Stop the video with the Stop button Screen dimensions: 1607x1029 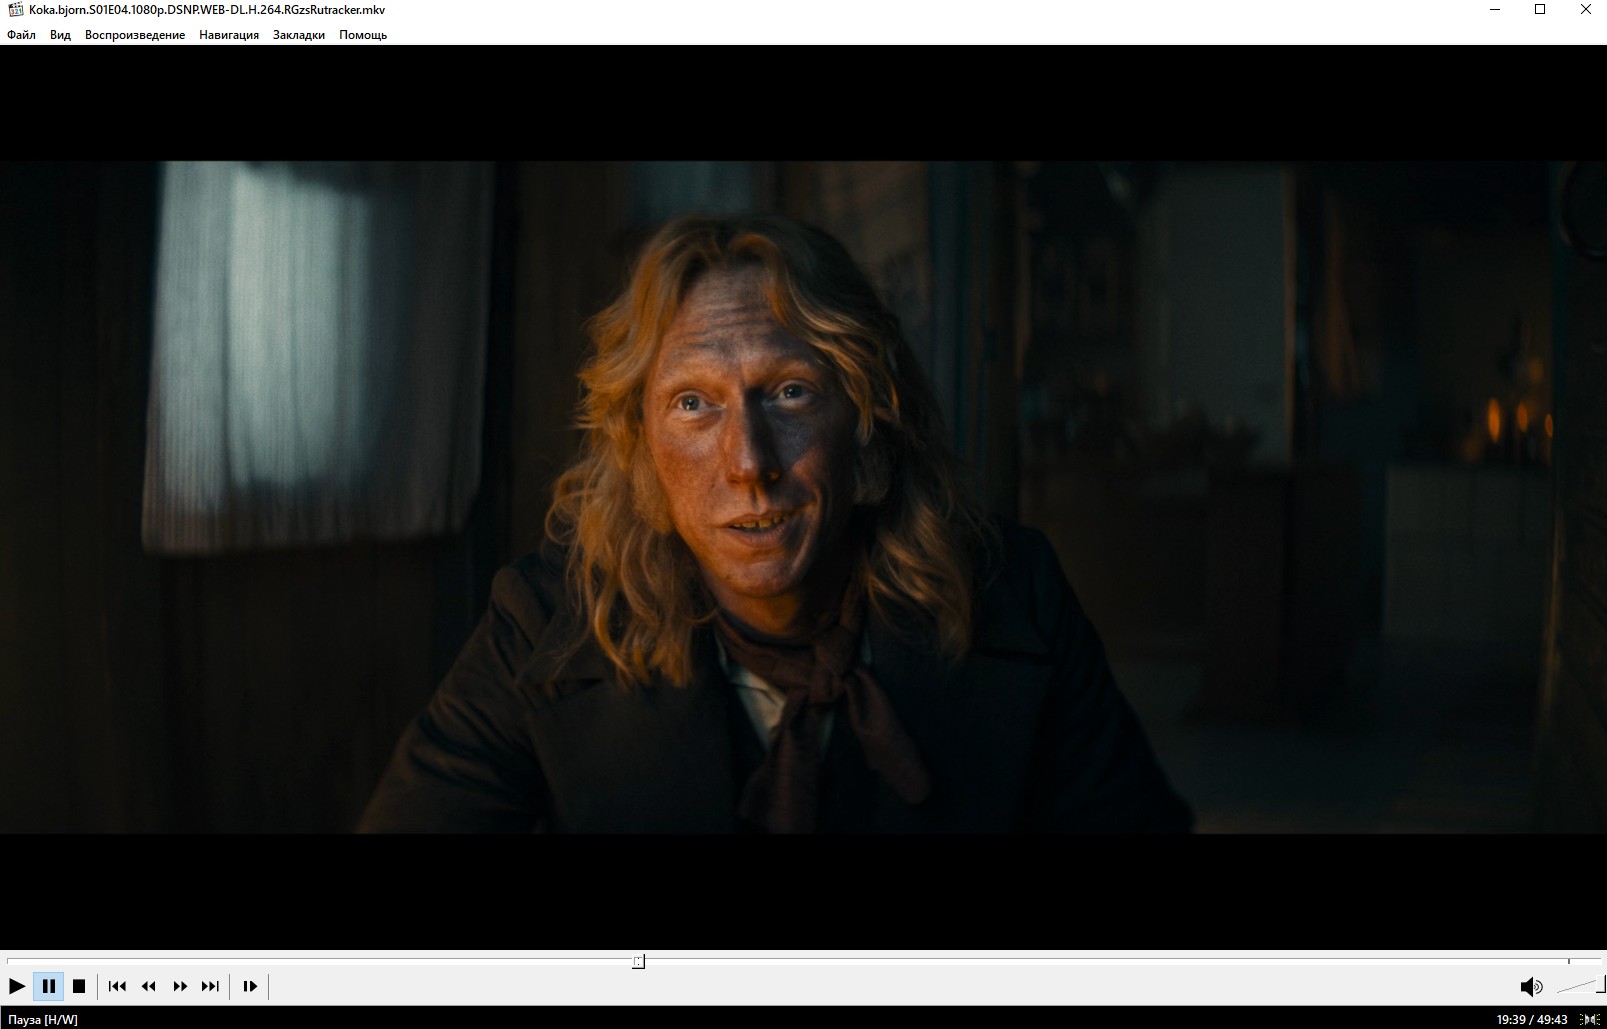click(79, 986)
